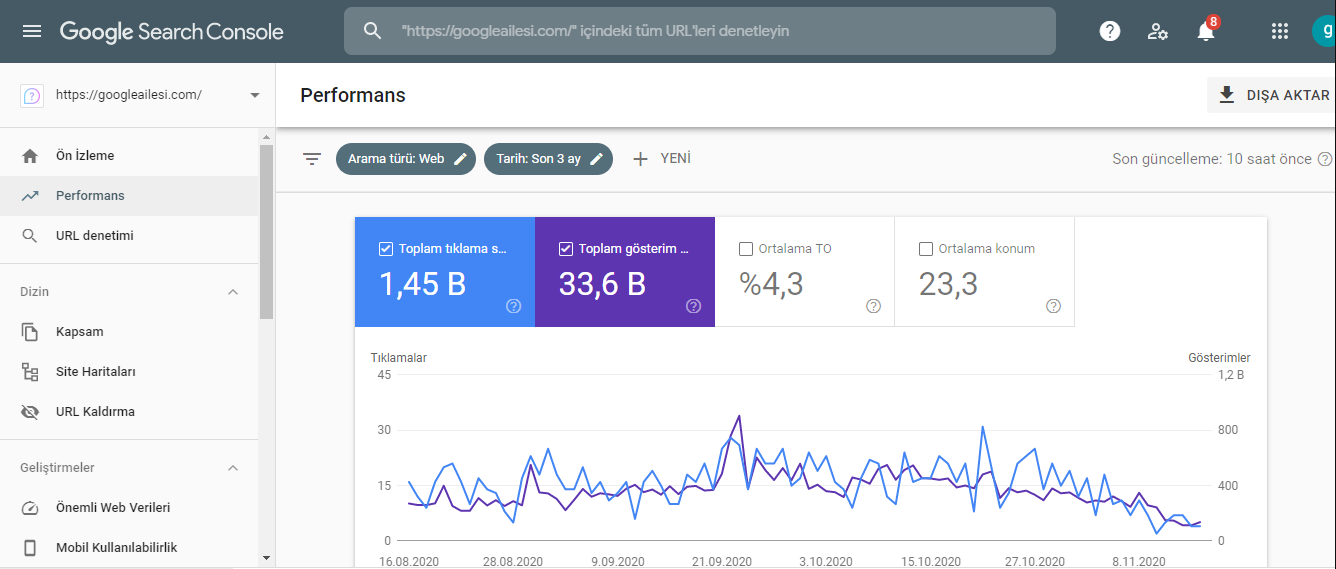
Task: Click the URL denetimi magnifier icon
Action: 30,236
